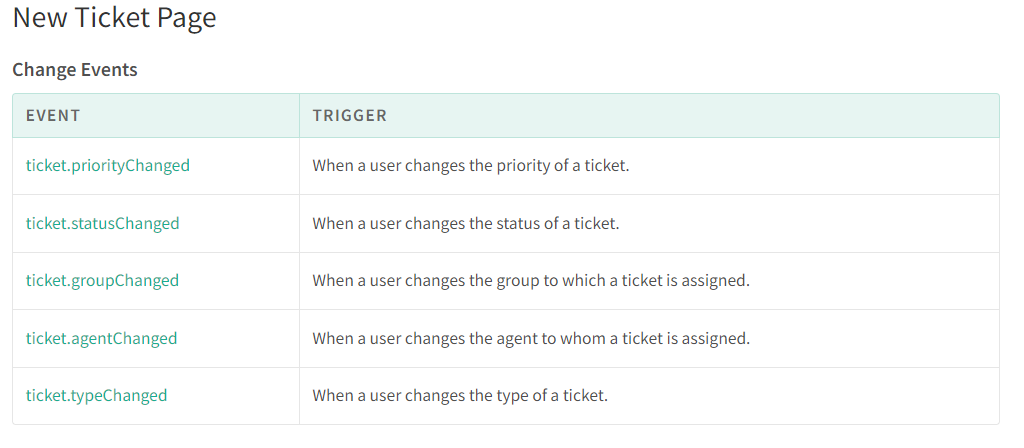This screenshot has width=1024, height=448.
Task: Follow the ticket.groupChanged link
Action: (x=103, y=281)
